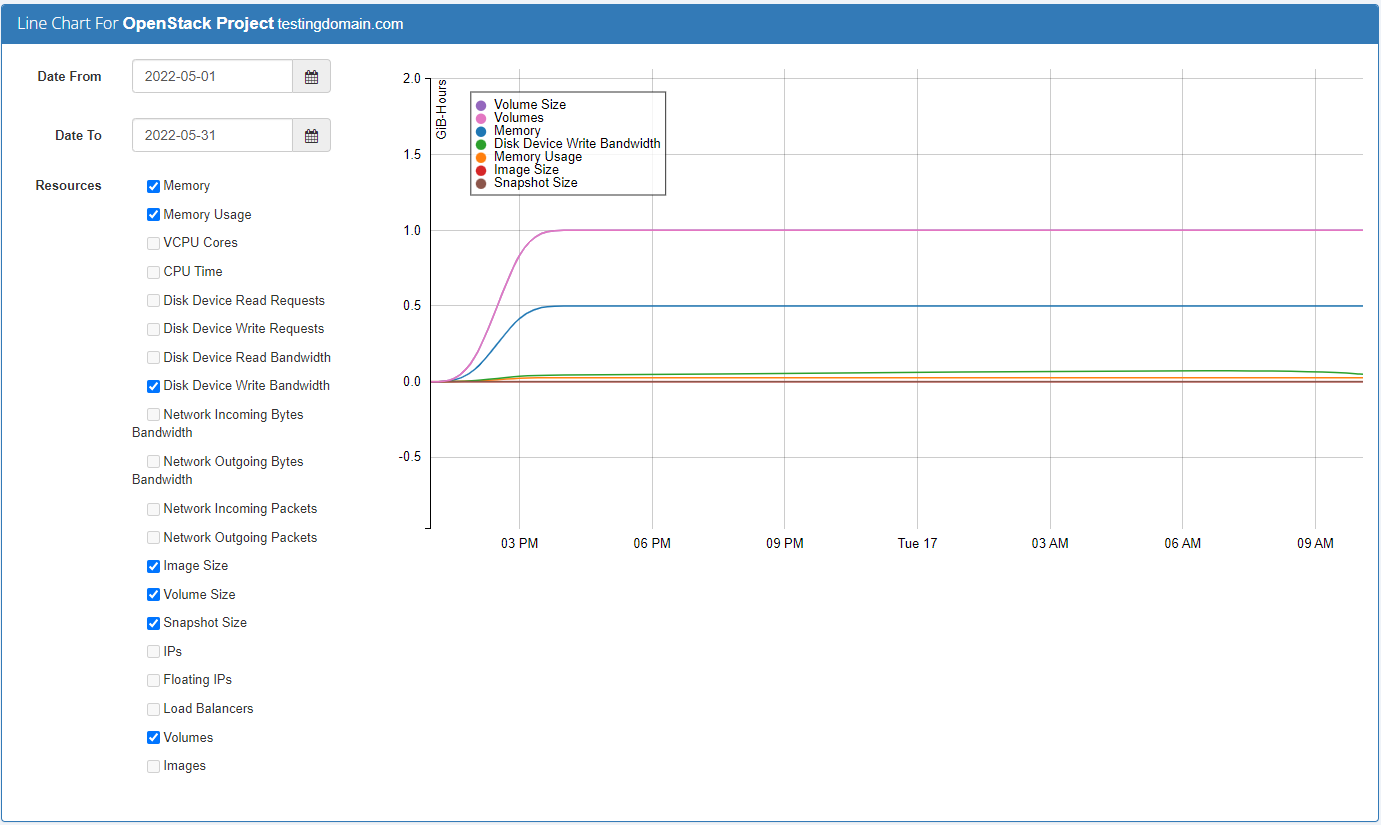1381x825 pixels.
Task: Click the Date From input field
Action: tap(212, 77)
